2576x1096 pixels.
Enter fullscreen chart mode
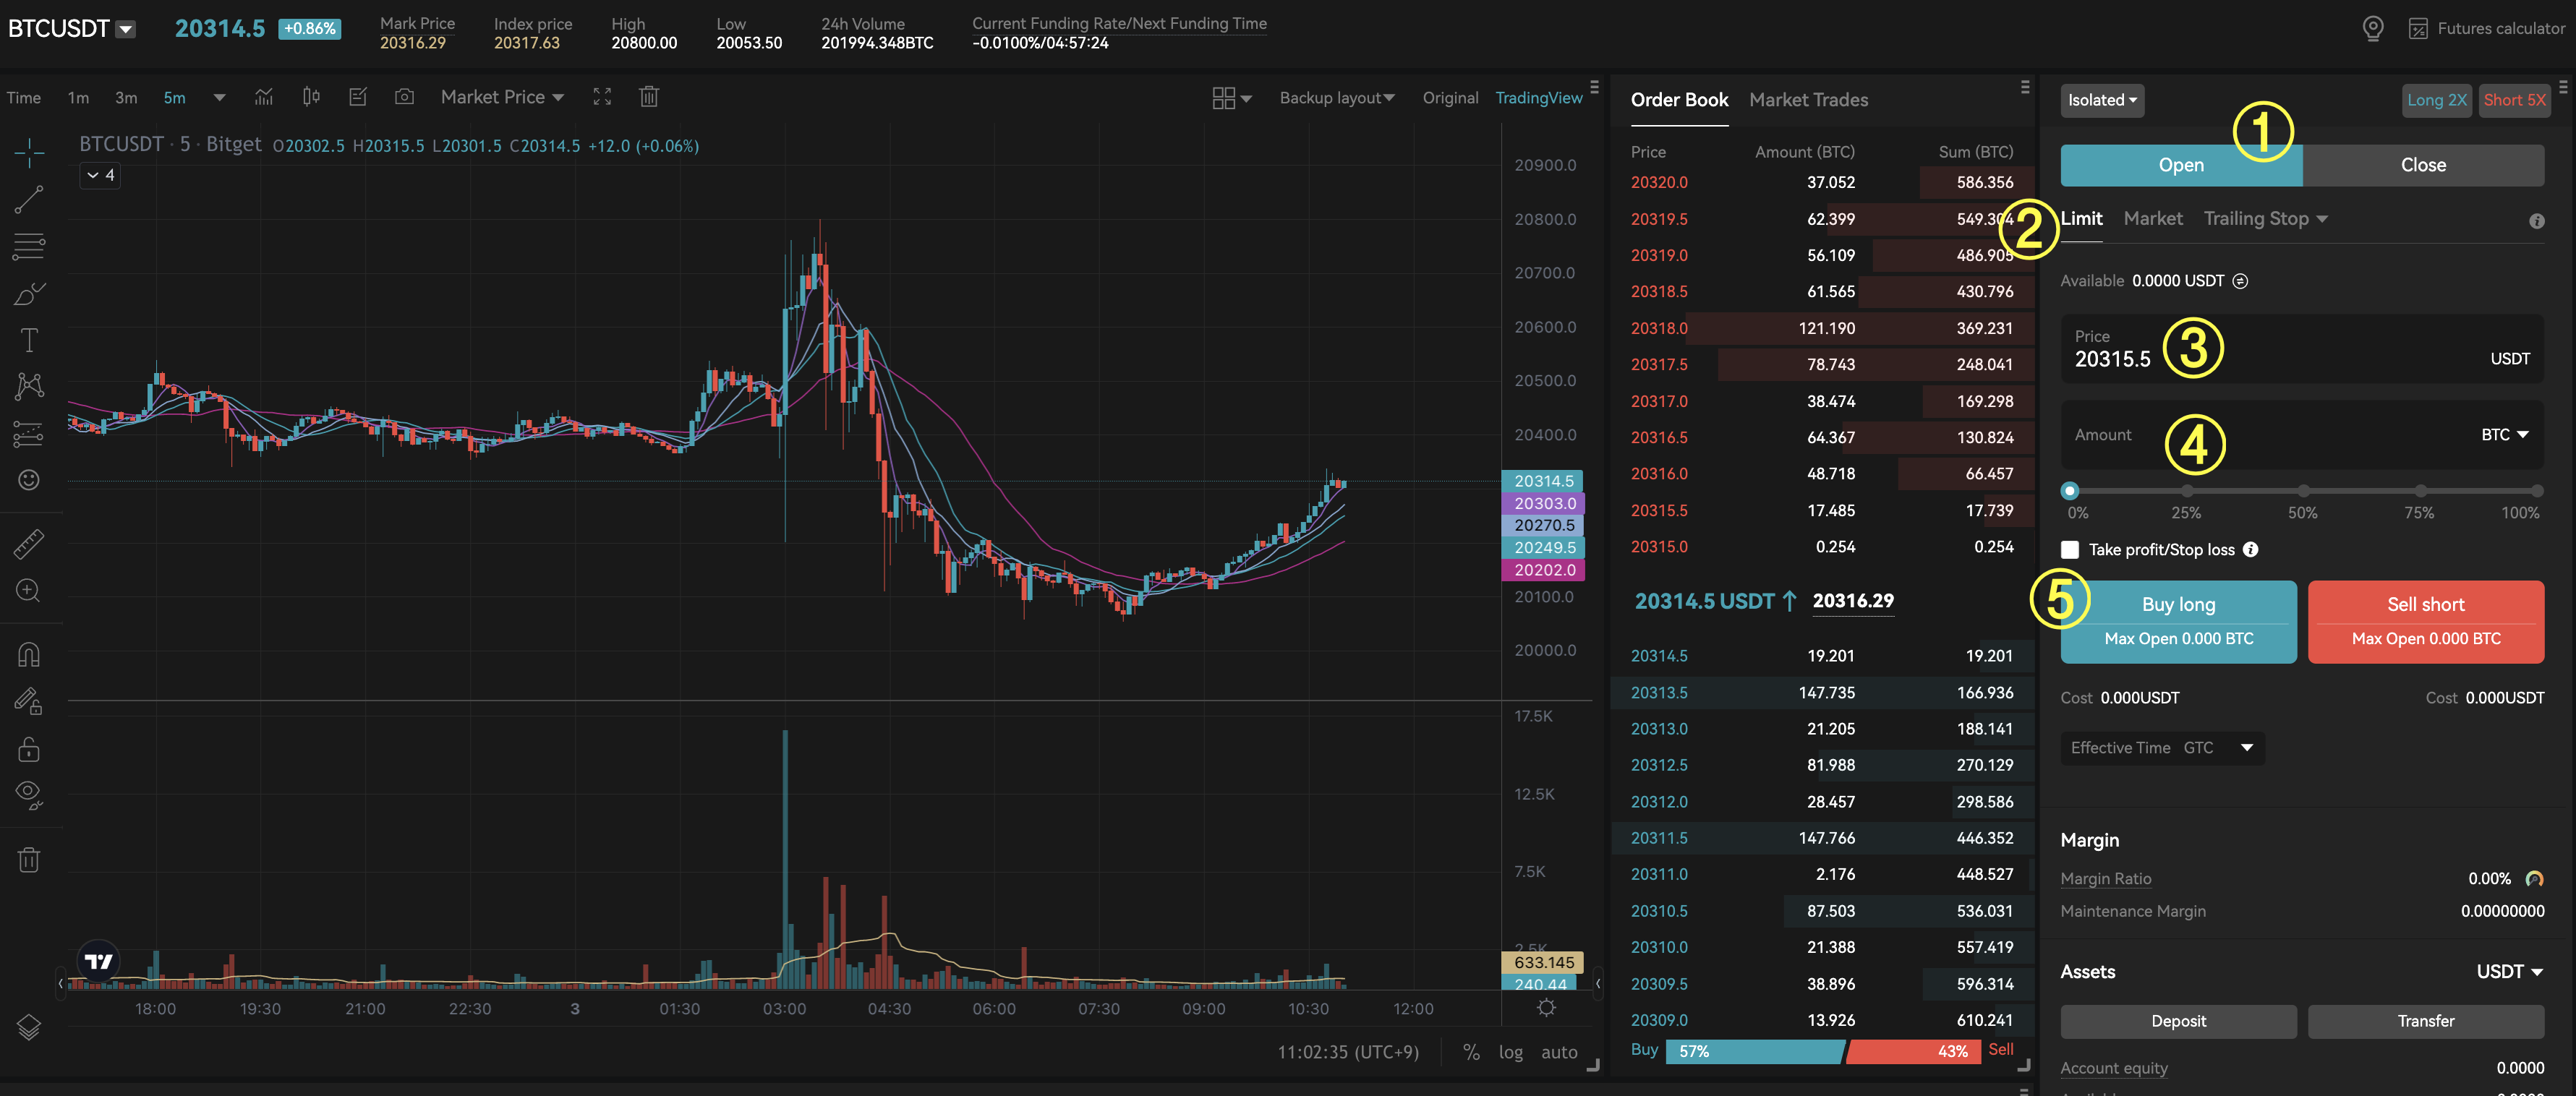[602, 97]
